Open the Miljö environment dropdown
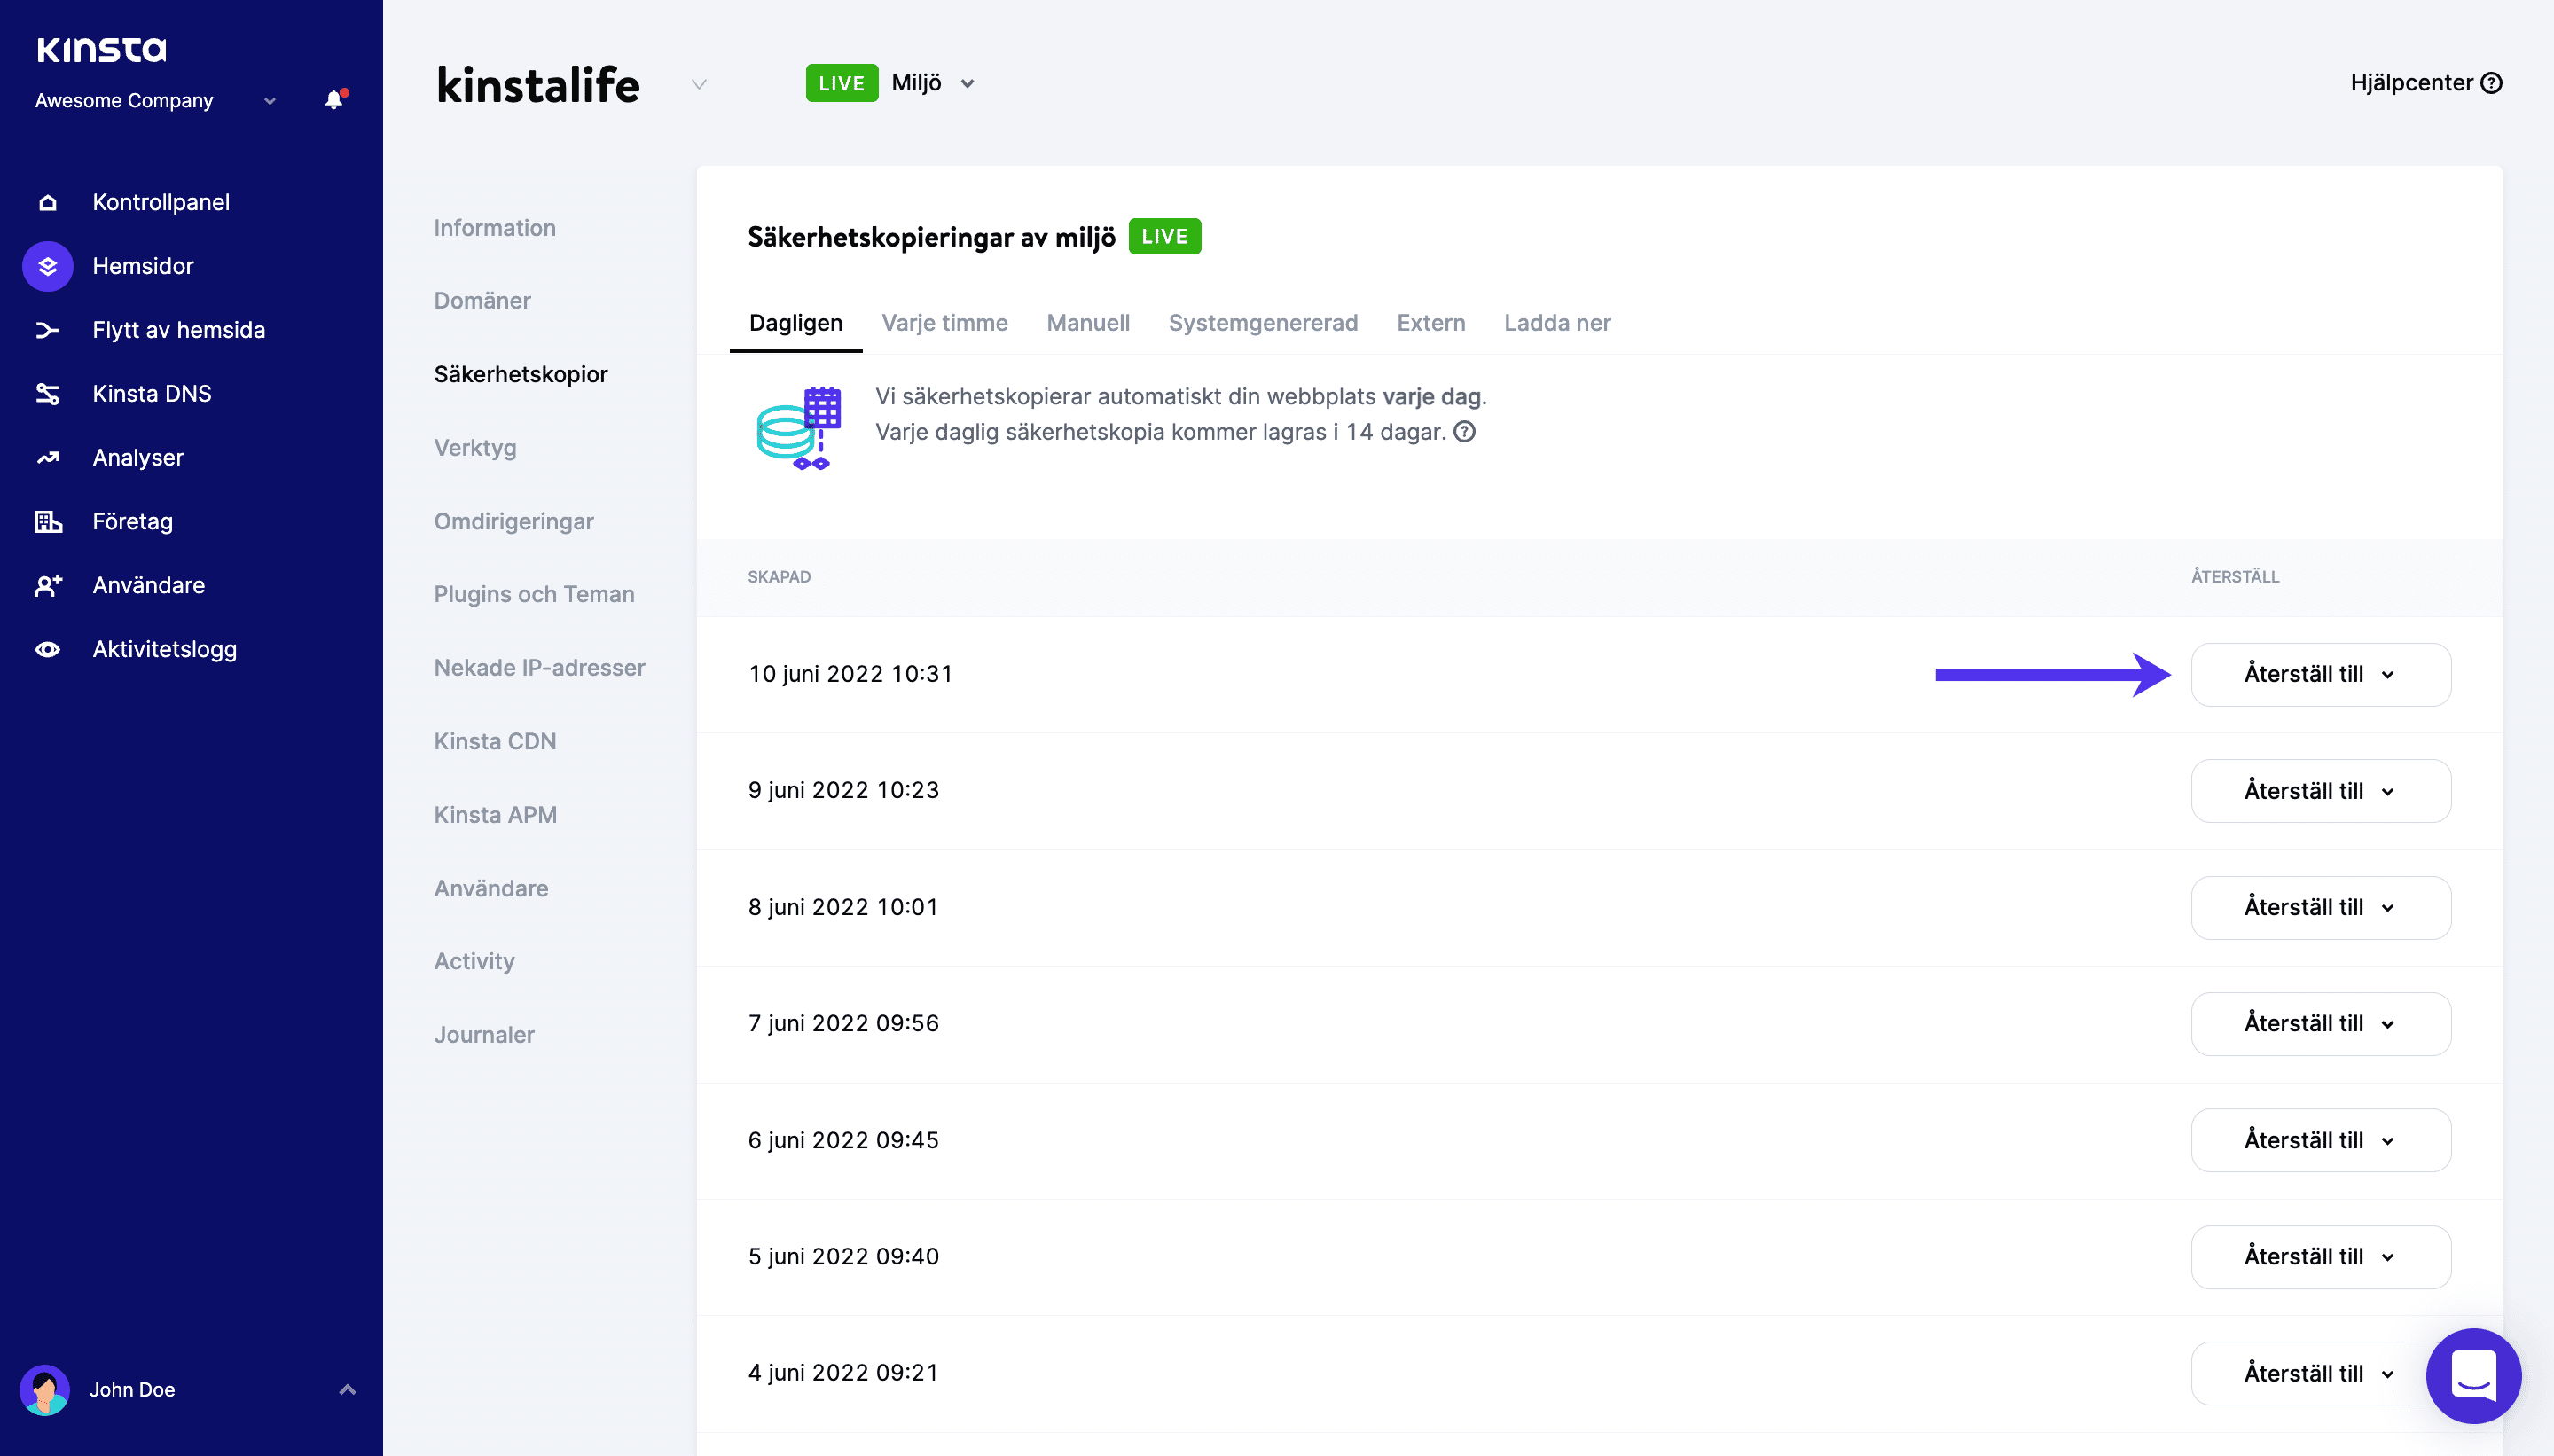This screenshot has width=2554, height=1456. point(932,83)
